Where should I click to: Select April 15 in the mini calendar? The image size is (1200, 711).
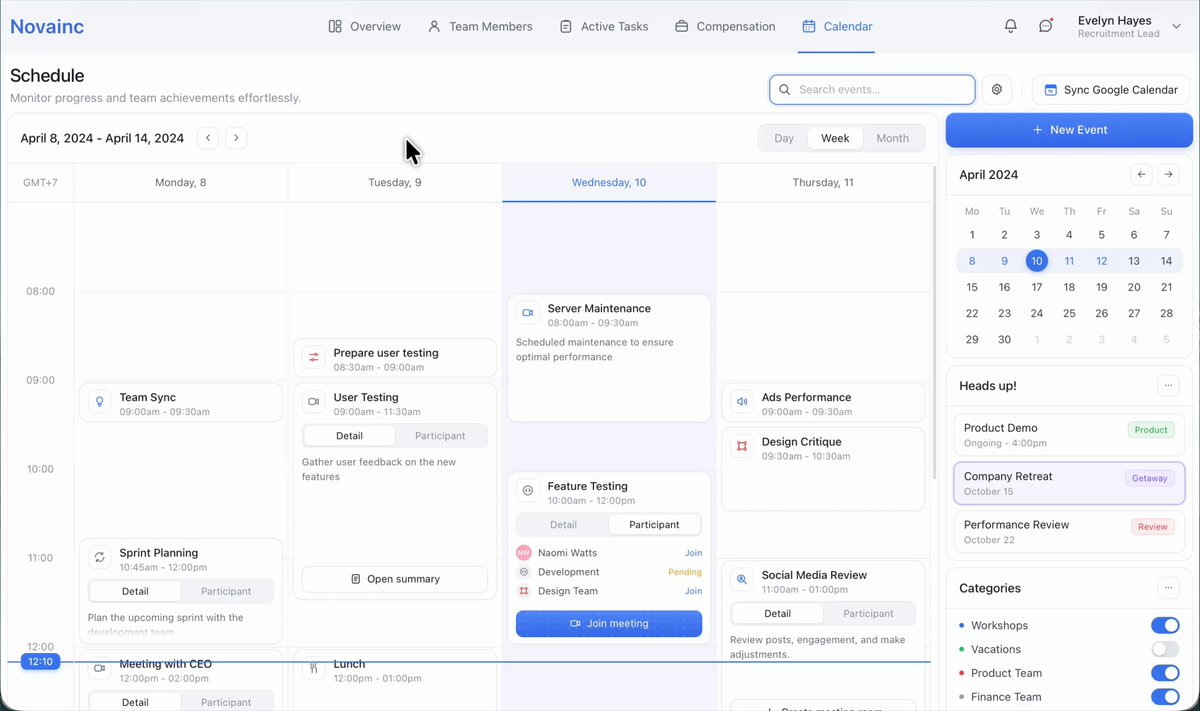click(972, 287)
